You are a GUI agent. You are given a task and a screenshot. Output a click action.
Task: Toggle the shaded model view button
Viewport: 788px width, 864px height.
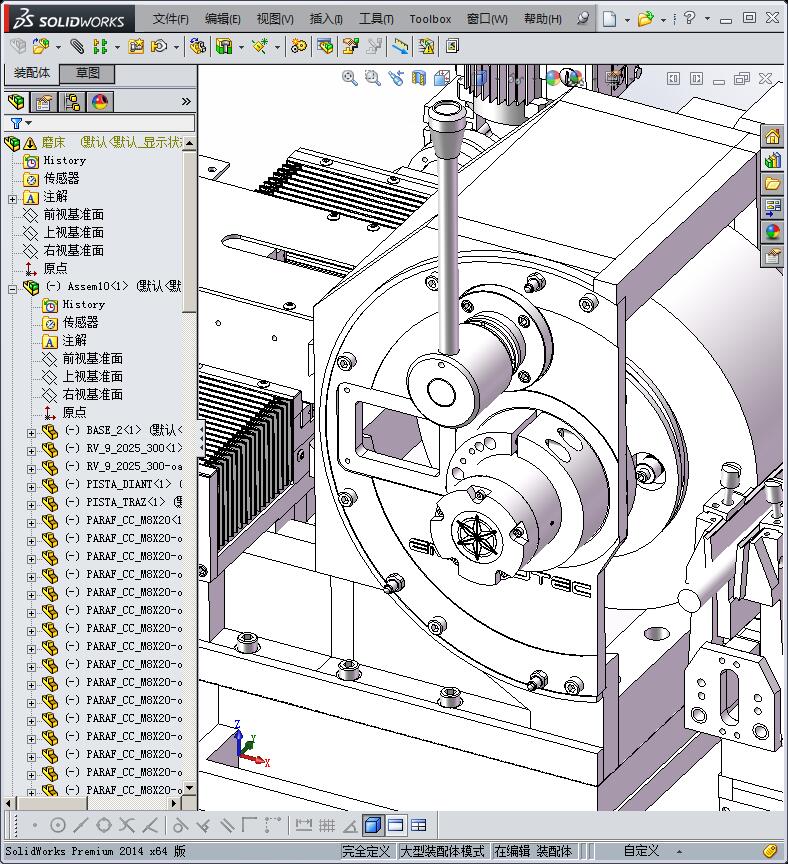pos(373,825)
